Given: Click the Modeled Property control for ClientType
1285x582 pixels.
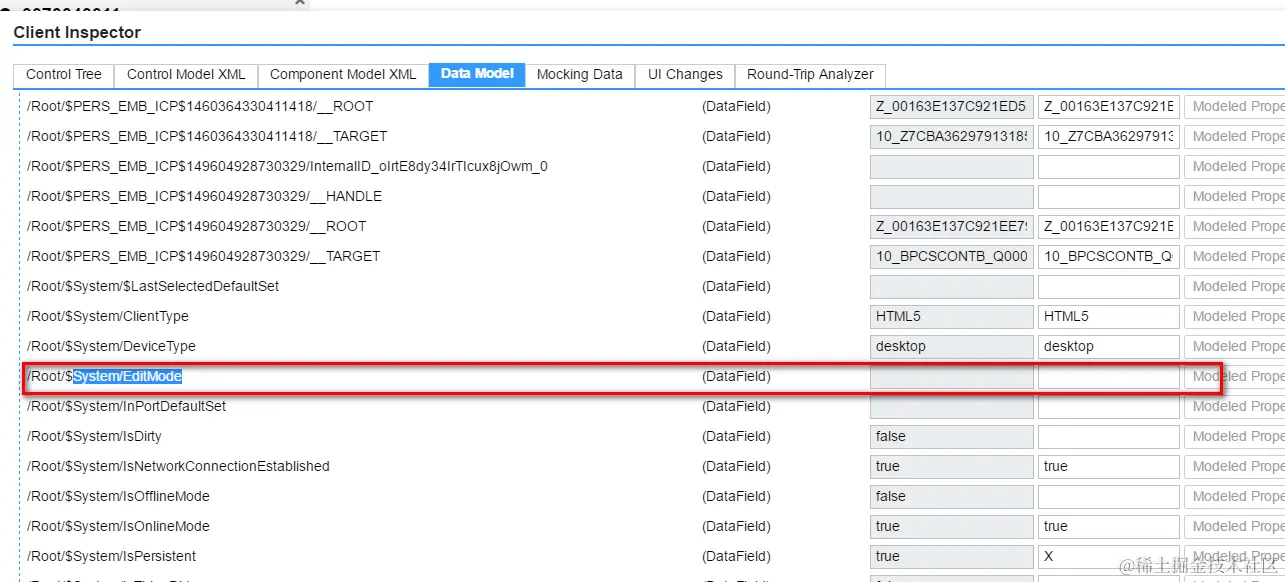Looking at the screenshot, I should 1234,317.
